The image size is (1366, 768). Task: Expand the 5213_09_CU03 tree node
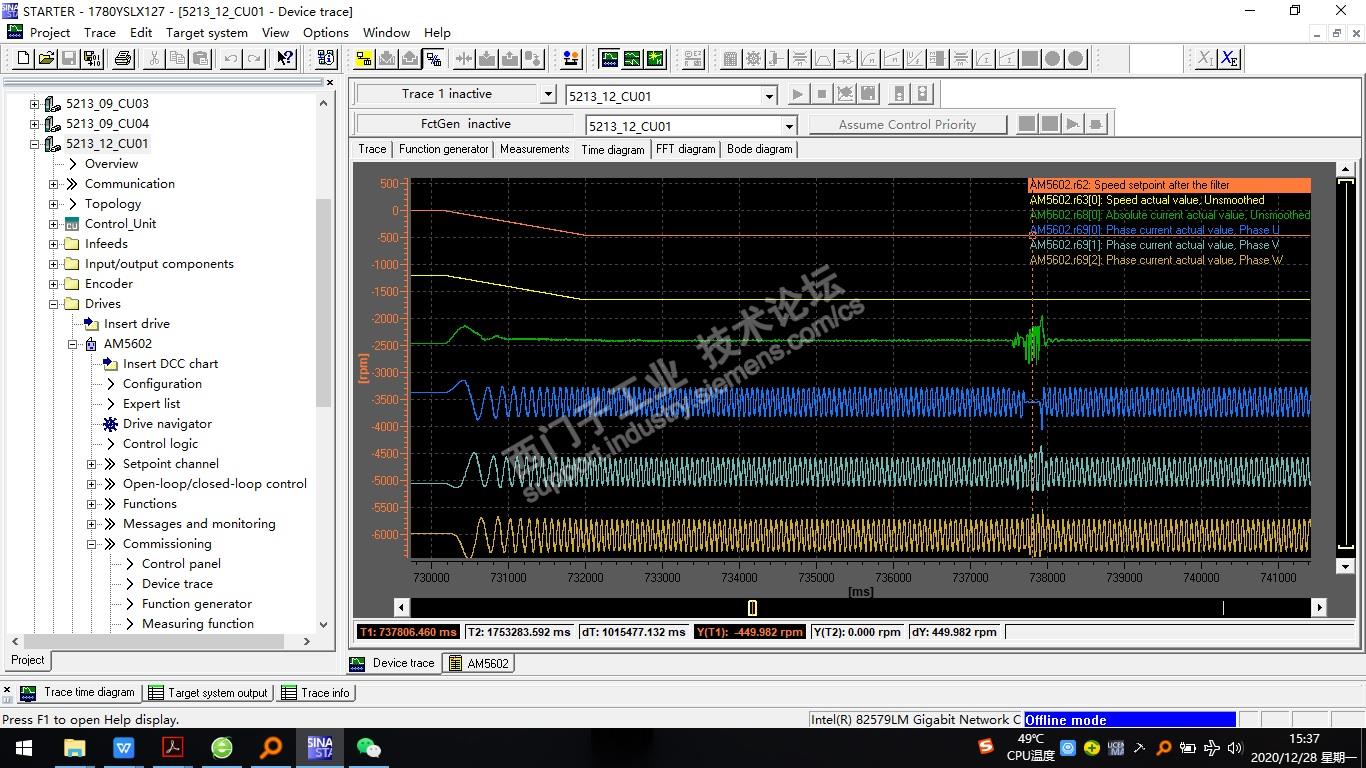[35, 104]
